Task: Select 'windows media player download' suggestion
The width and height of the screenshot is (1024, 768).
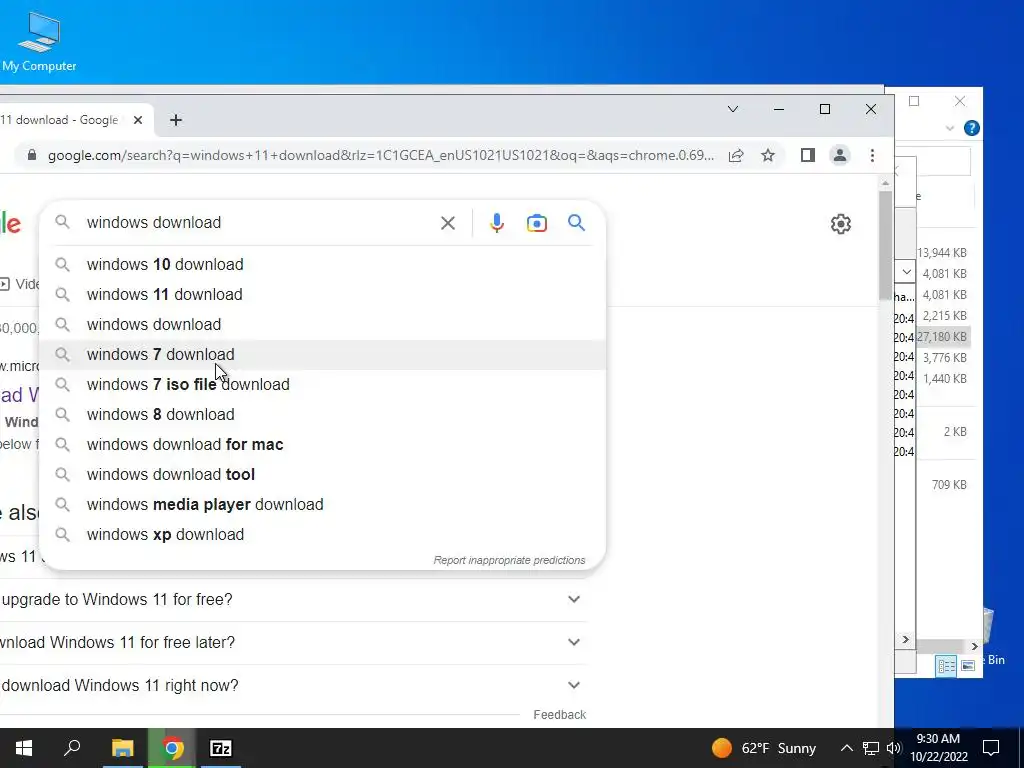Action: point(323,505)
